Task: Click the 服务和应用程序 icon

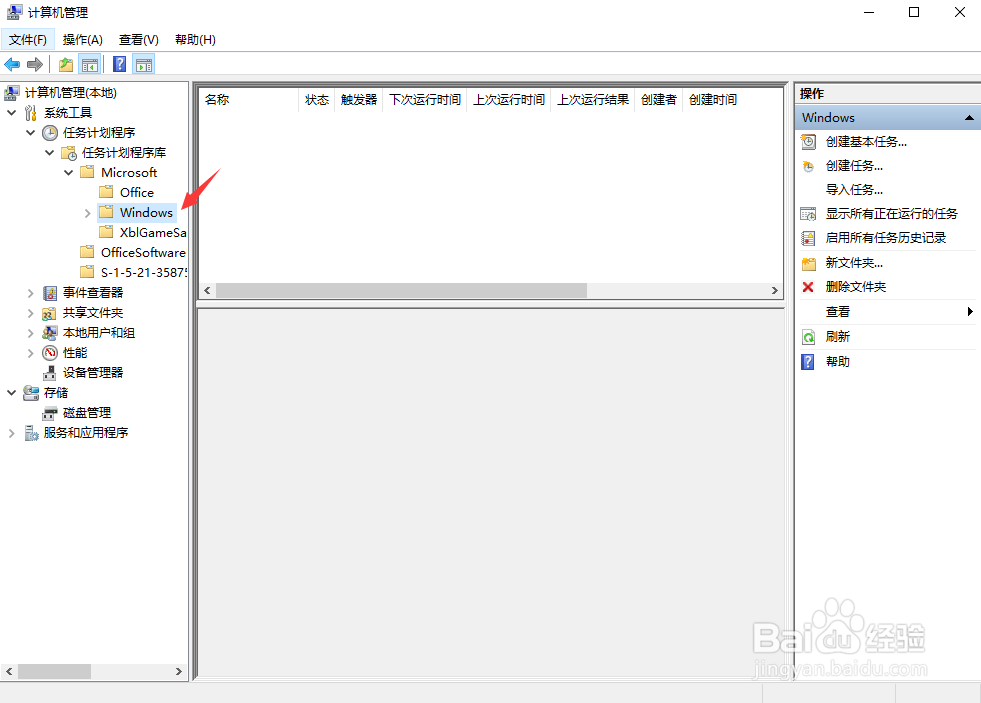Action: click(31, 433)
